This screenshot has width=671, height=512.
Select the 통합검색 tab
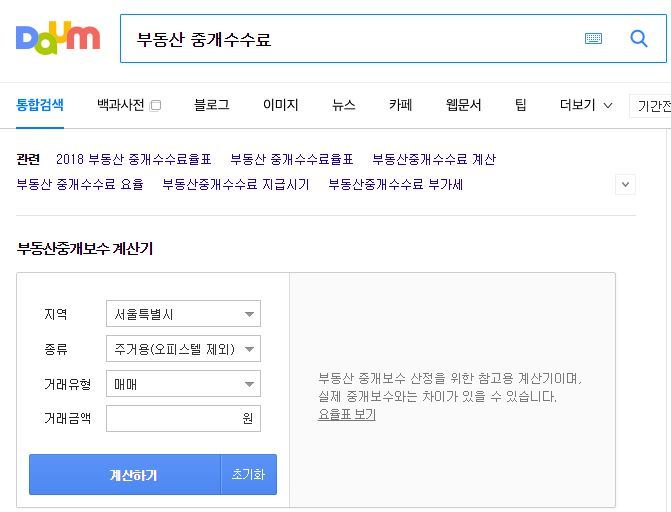(x=40, y=105)
